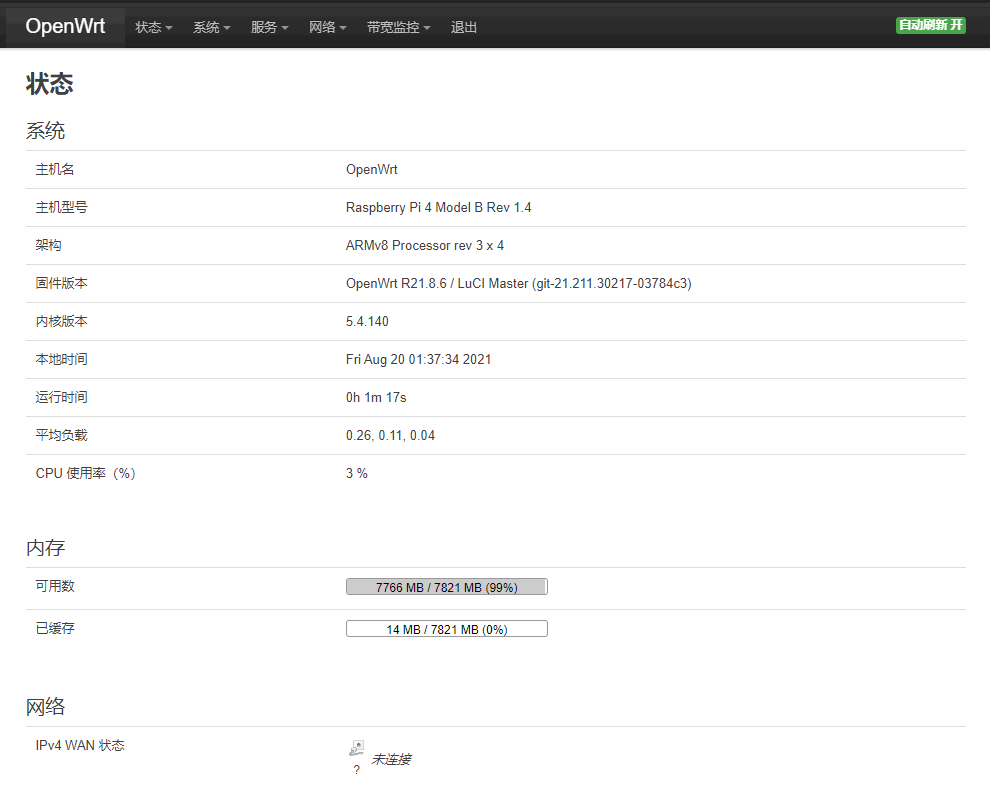Click the 主机型号 row label

pyautogui.click(x=61, y=207)
